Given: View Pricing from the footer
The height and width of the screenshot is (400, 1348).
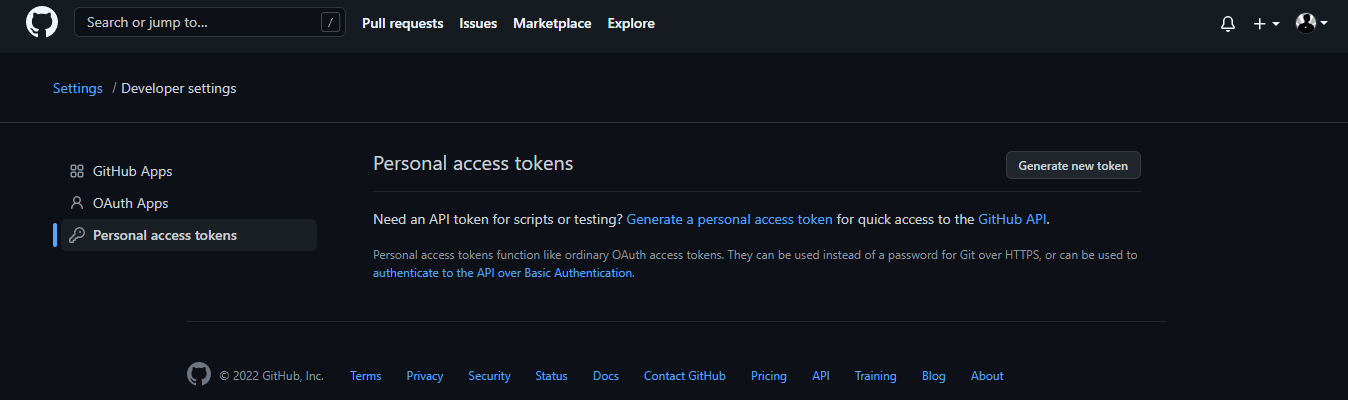Looking at the screenshot, I should click(x=769, y=376).
